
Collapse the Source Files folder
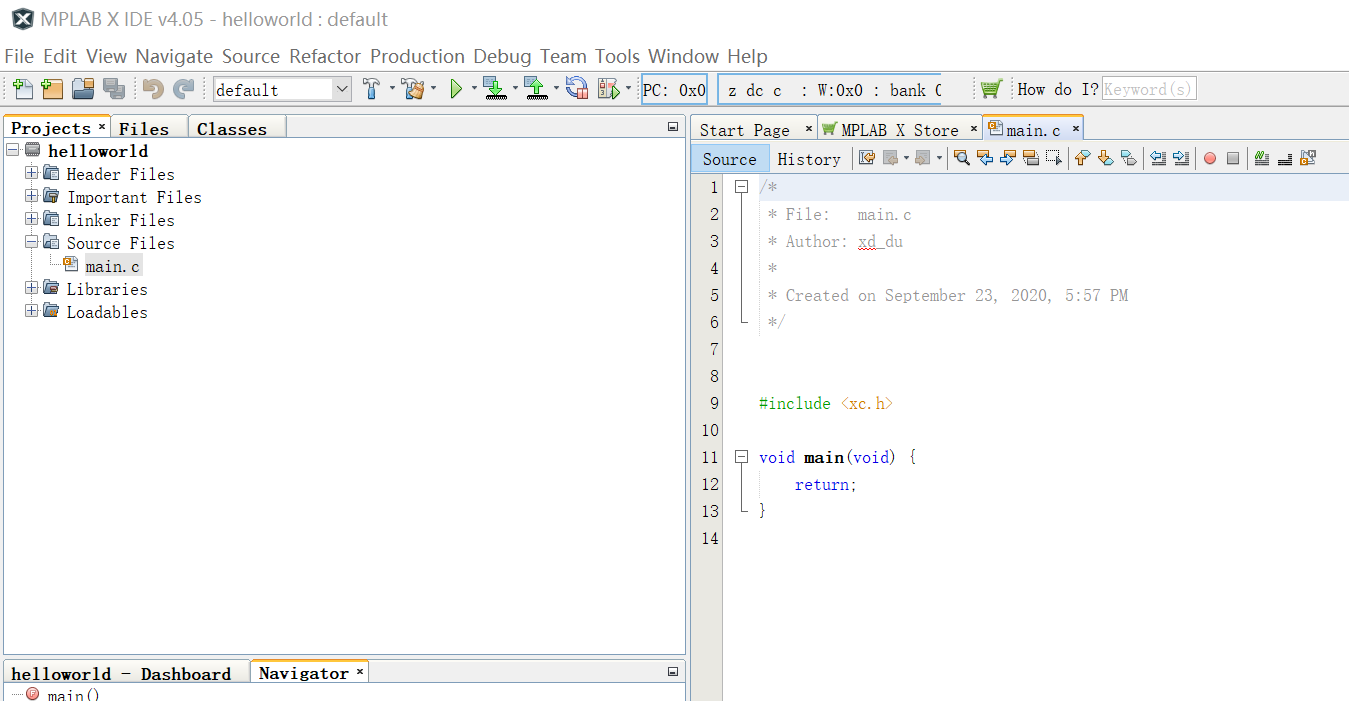coord(32,242)
